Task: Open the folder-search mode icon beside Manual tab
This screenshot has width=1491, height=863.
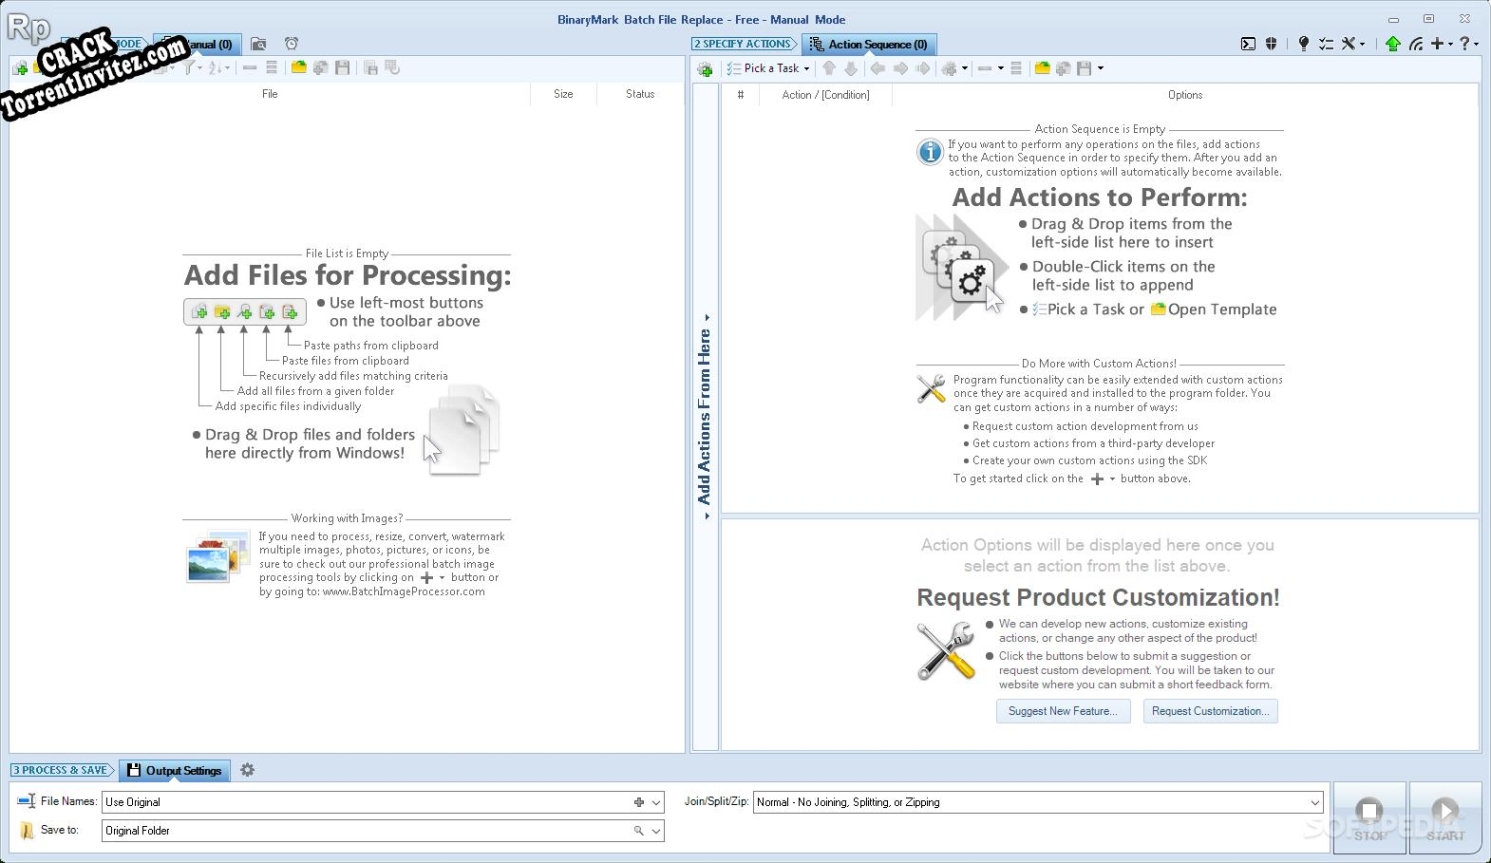Action: pyautogui.click(x=258, y=44)
